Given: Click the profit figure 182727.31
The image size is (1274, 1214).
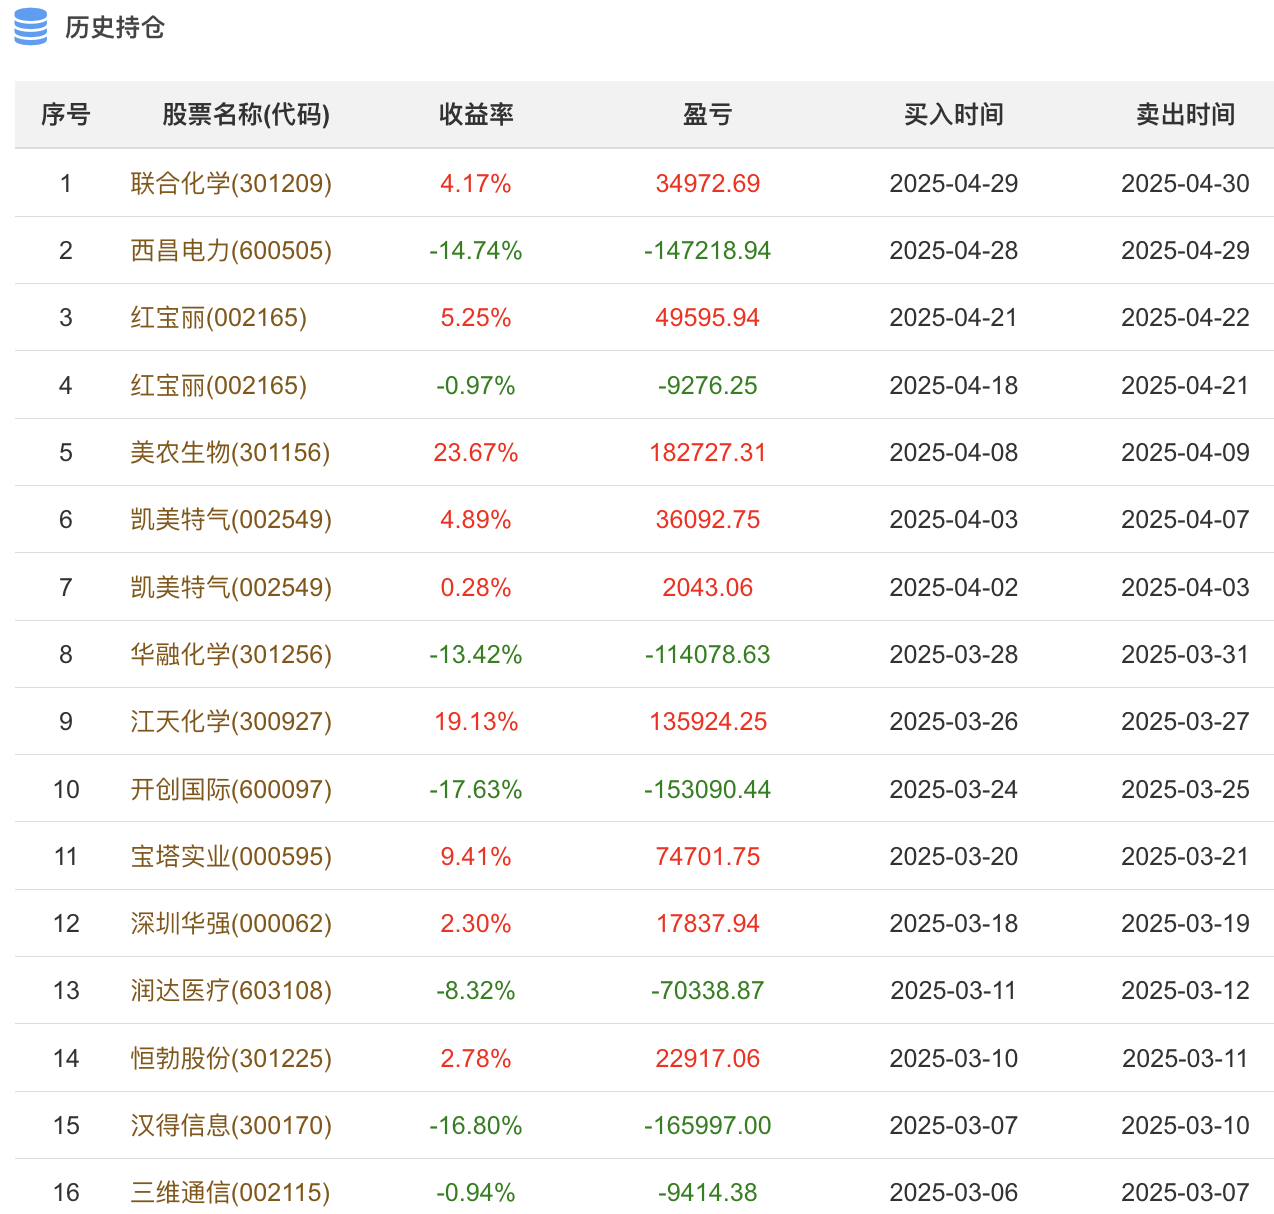Looking at the screenshot, I should 708,453.
